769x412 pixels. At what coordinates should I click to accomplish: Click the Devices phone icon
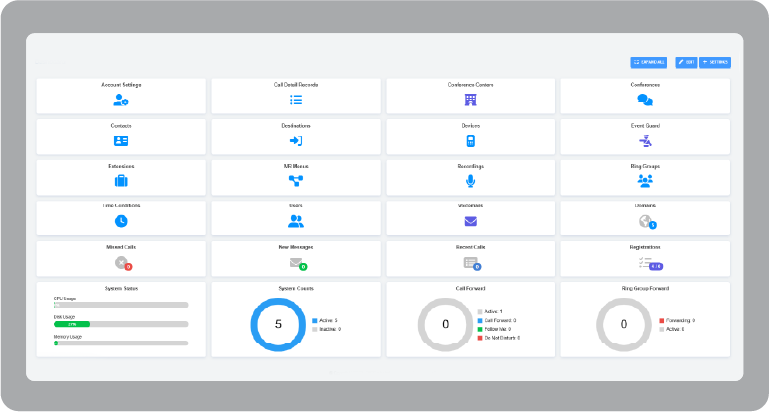(x=470, y=141)
